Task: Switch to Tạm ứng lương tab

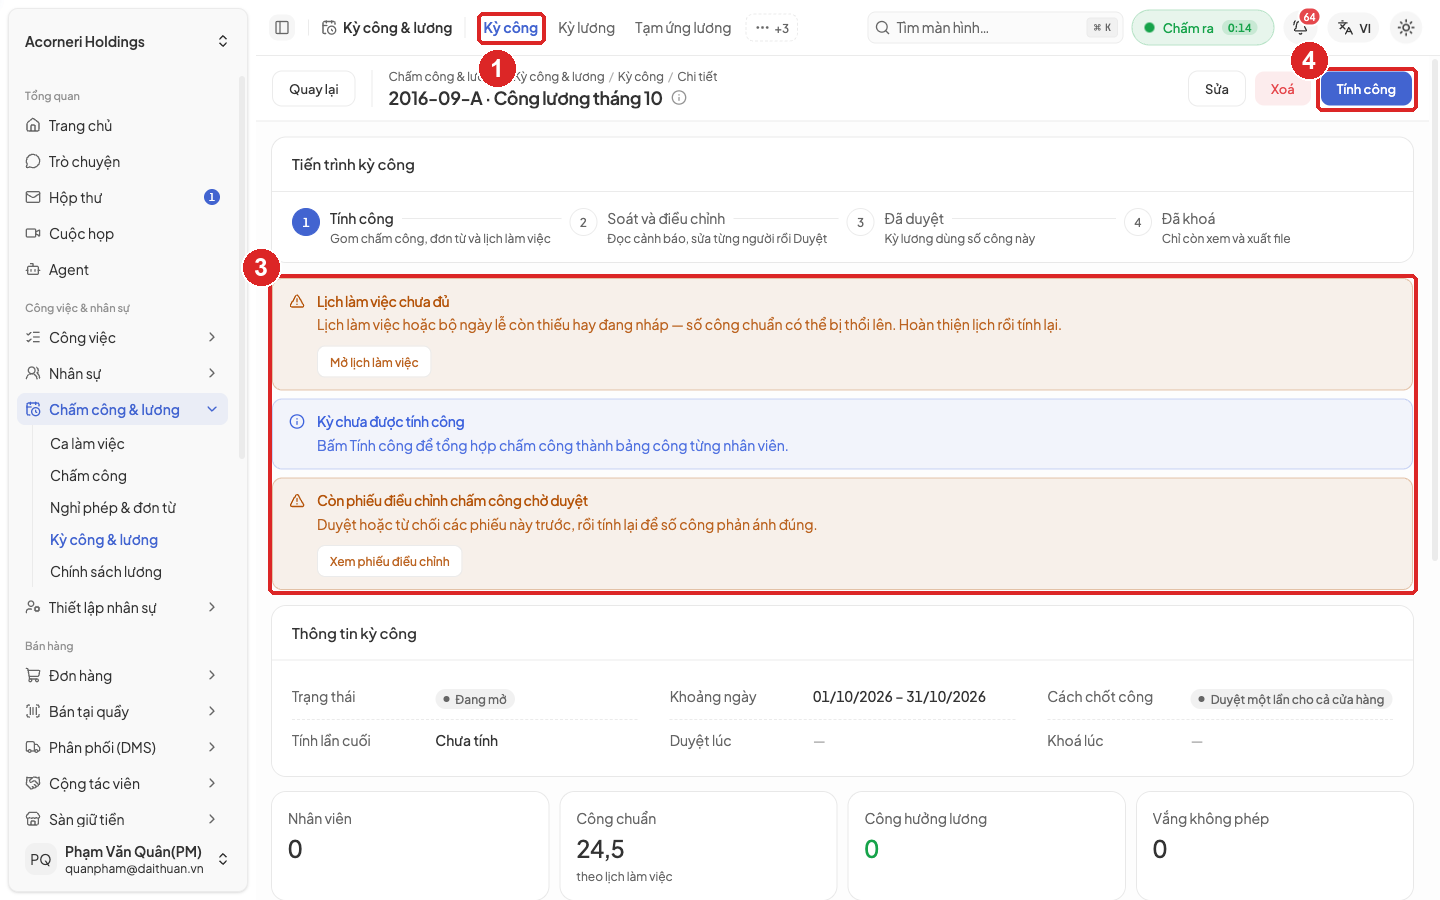Action: [x=683, y=28]
